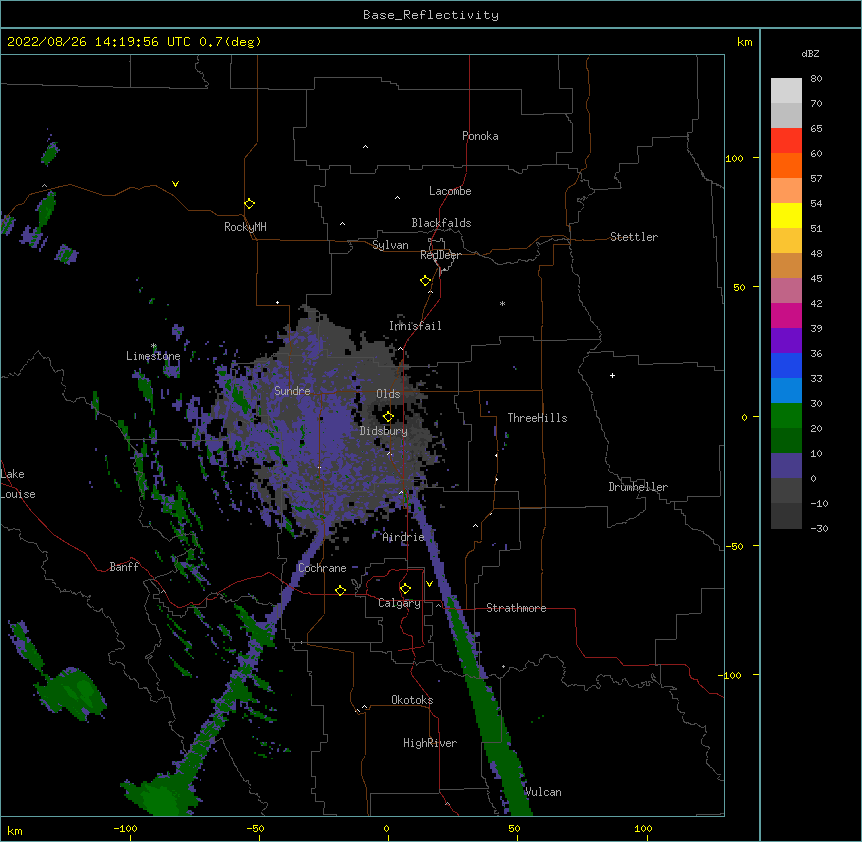Click the white asterisk marker above Limestone label
862x842 pixels.
coord(154,346)
